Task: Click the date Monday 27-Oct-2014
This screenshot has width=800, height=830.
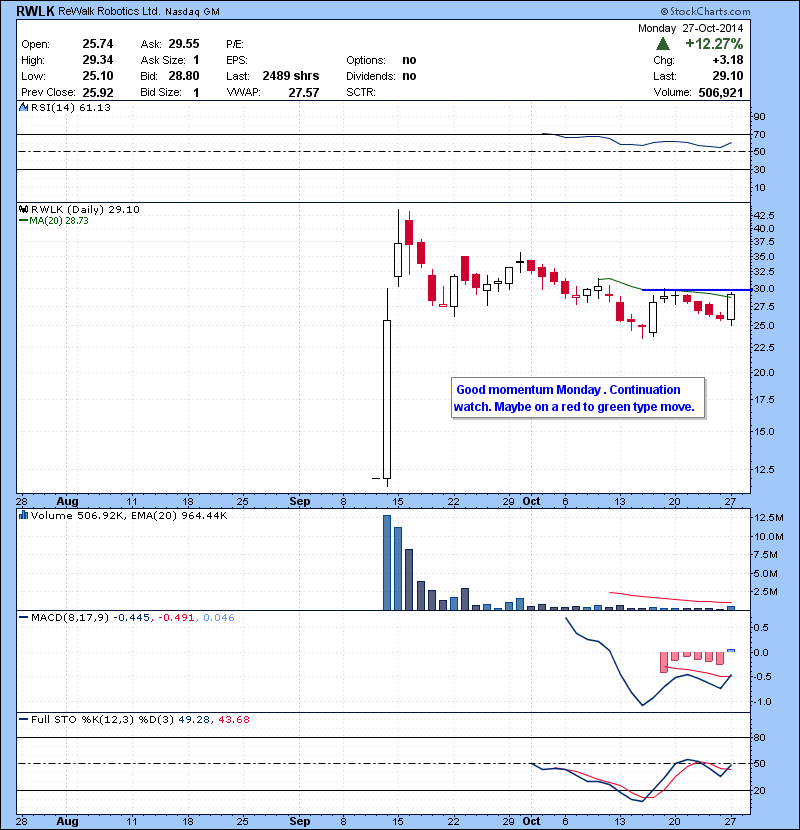Action: pos(690,28)
